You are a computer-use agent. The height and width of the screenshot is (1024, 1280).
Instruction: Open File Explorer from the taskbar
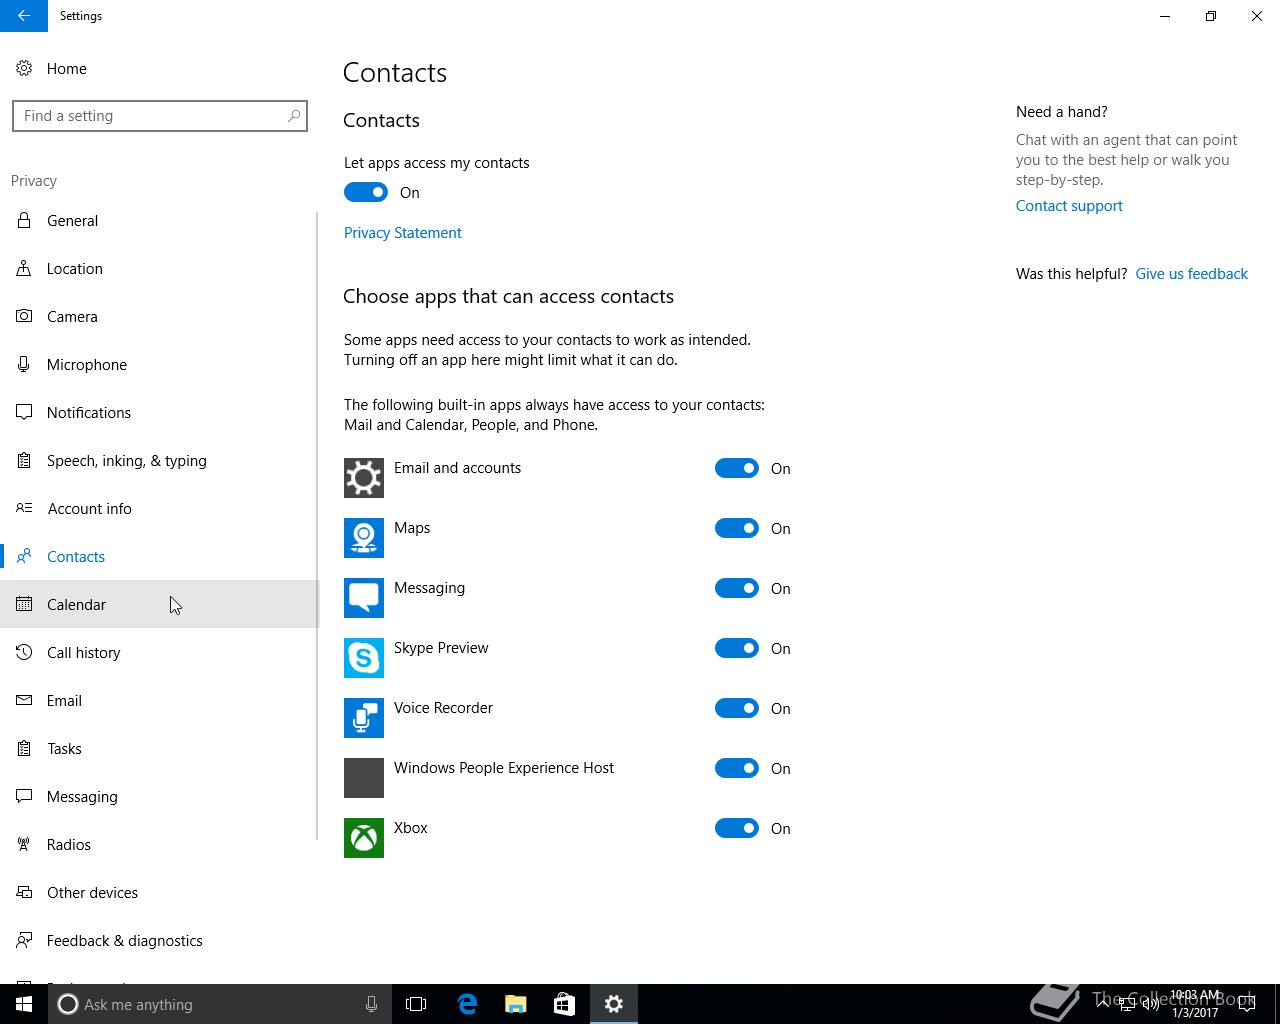click(x=516, y=1004)
